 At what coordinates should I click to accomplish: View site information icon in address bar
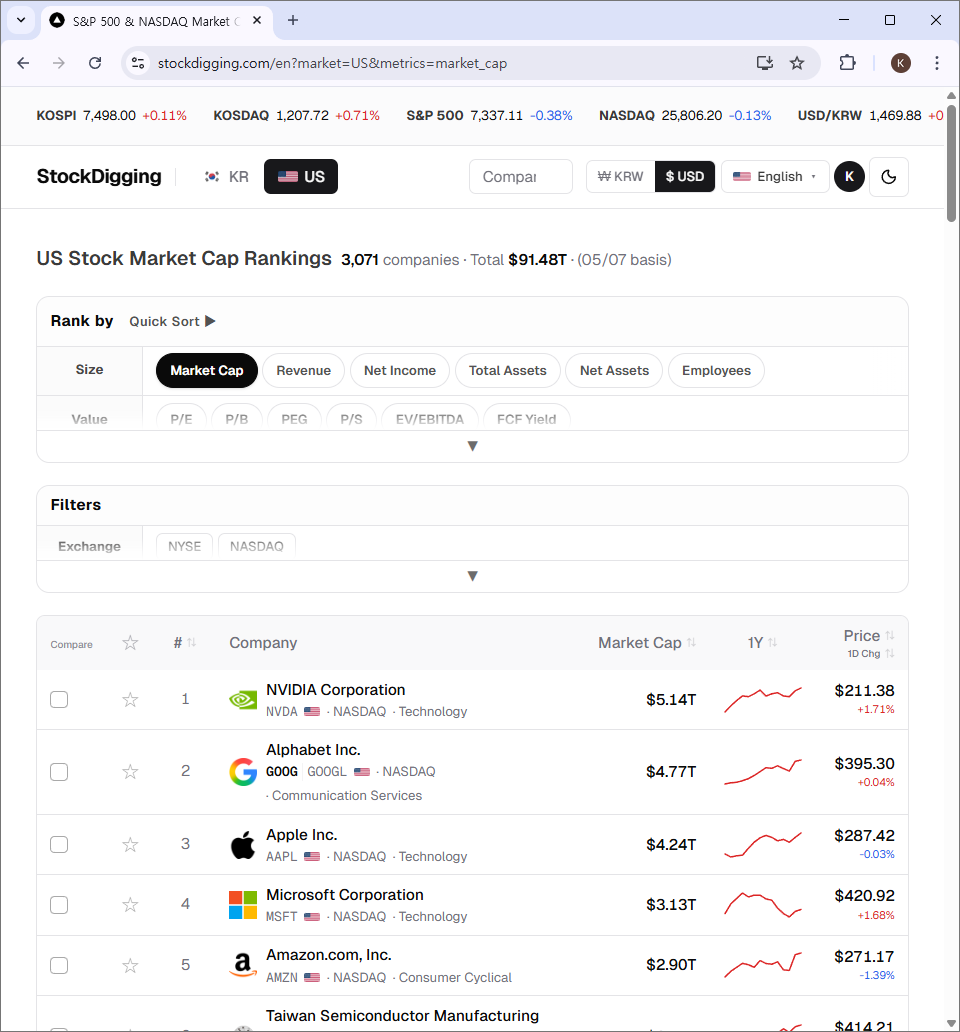(138, 63)
